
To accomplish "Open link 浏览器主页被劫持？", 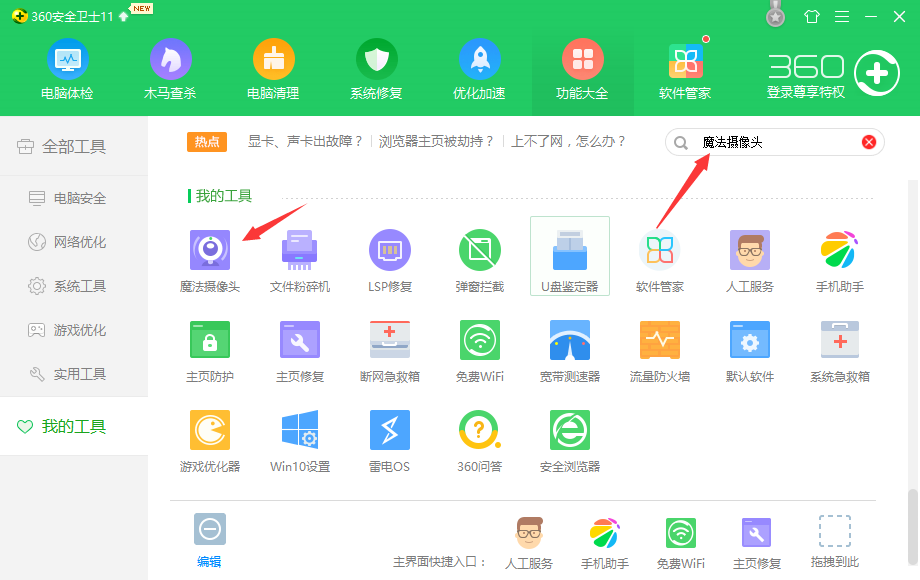I will [x=437, y=141].
